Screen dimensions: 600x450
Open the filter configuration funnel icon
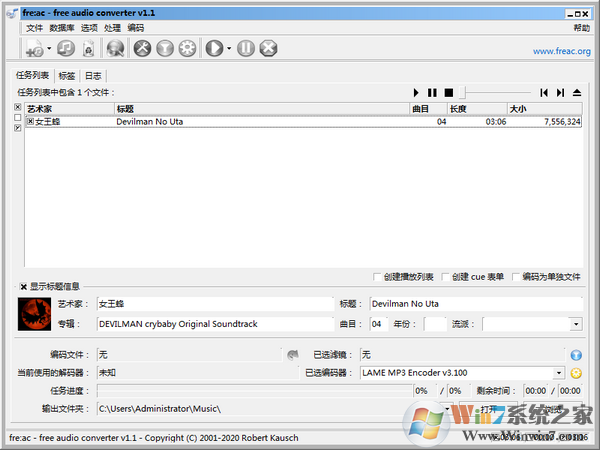pyautogui.click(x=164, y=48)
